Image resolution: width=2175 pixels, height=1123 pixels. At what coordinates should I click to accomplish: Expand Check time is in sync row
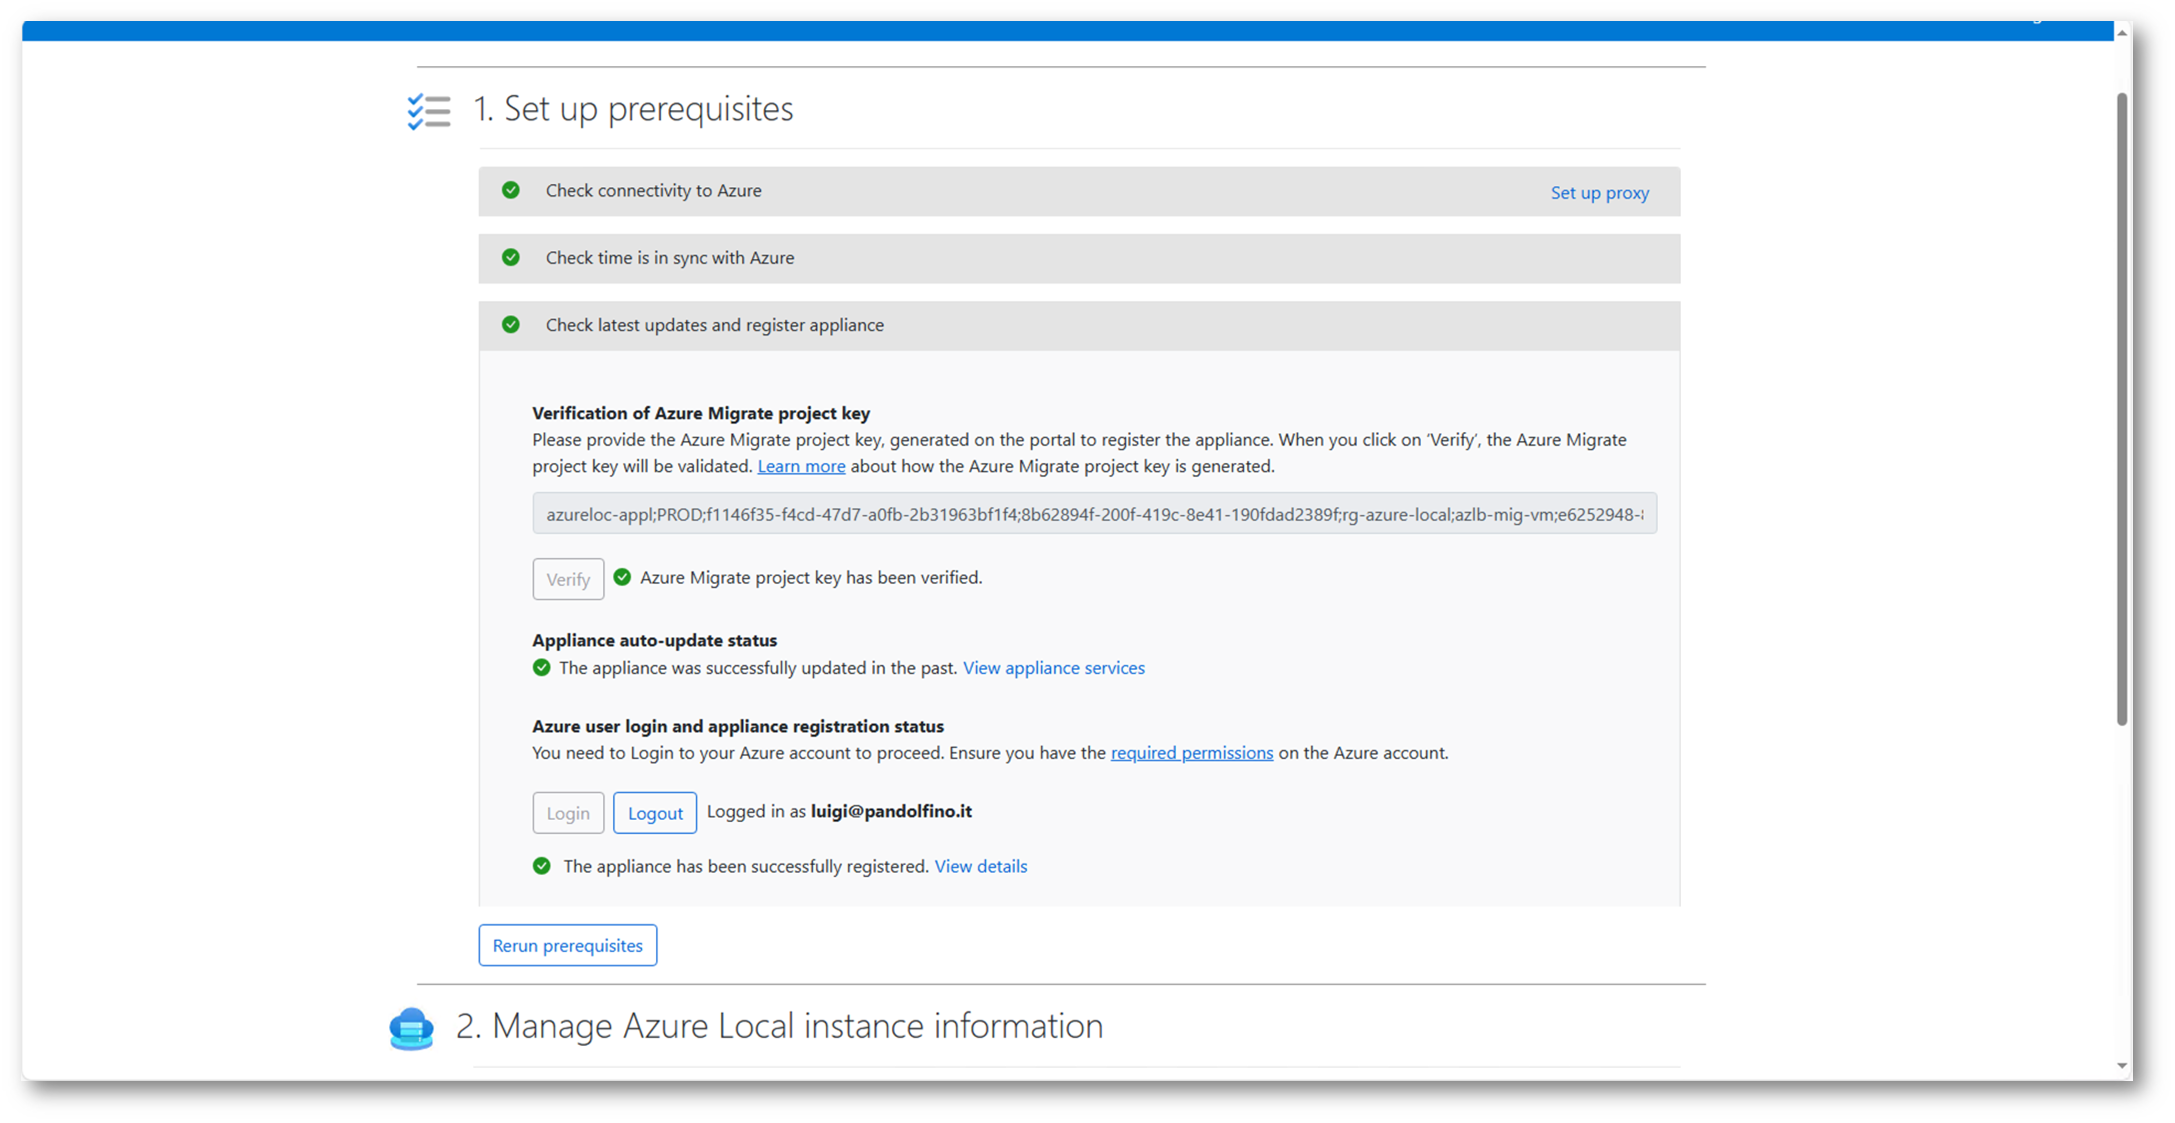(x=669, y=258)
